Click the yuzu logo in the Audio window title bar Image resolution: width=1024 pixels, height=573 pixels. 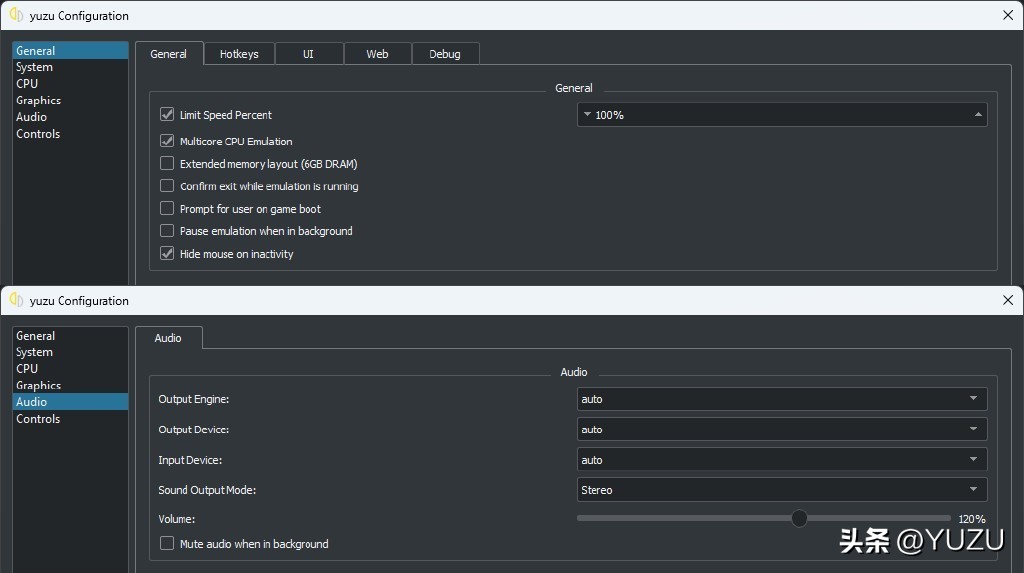[x=16, y=300]
